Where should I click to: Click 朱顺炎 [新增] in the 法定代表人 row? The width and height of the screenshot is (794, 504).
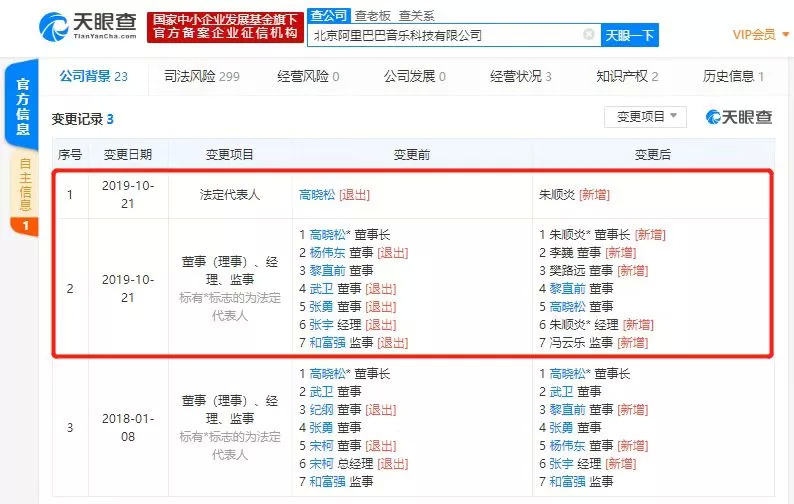tap(574, 195)
